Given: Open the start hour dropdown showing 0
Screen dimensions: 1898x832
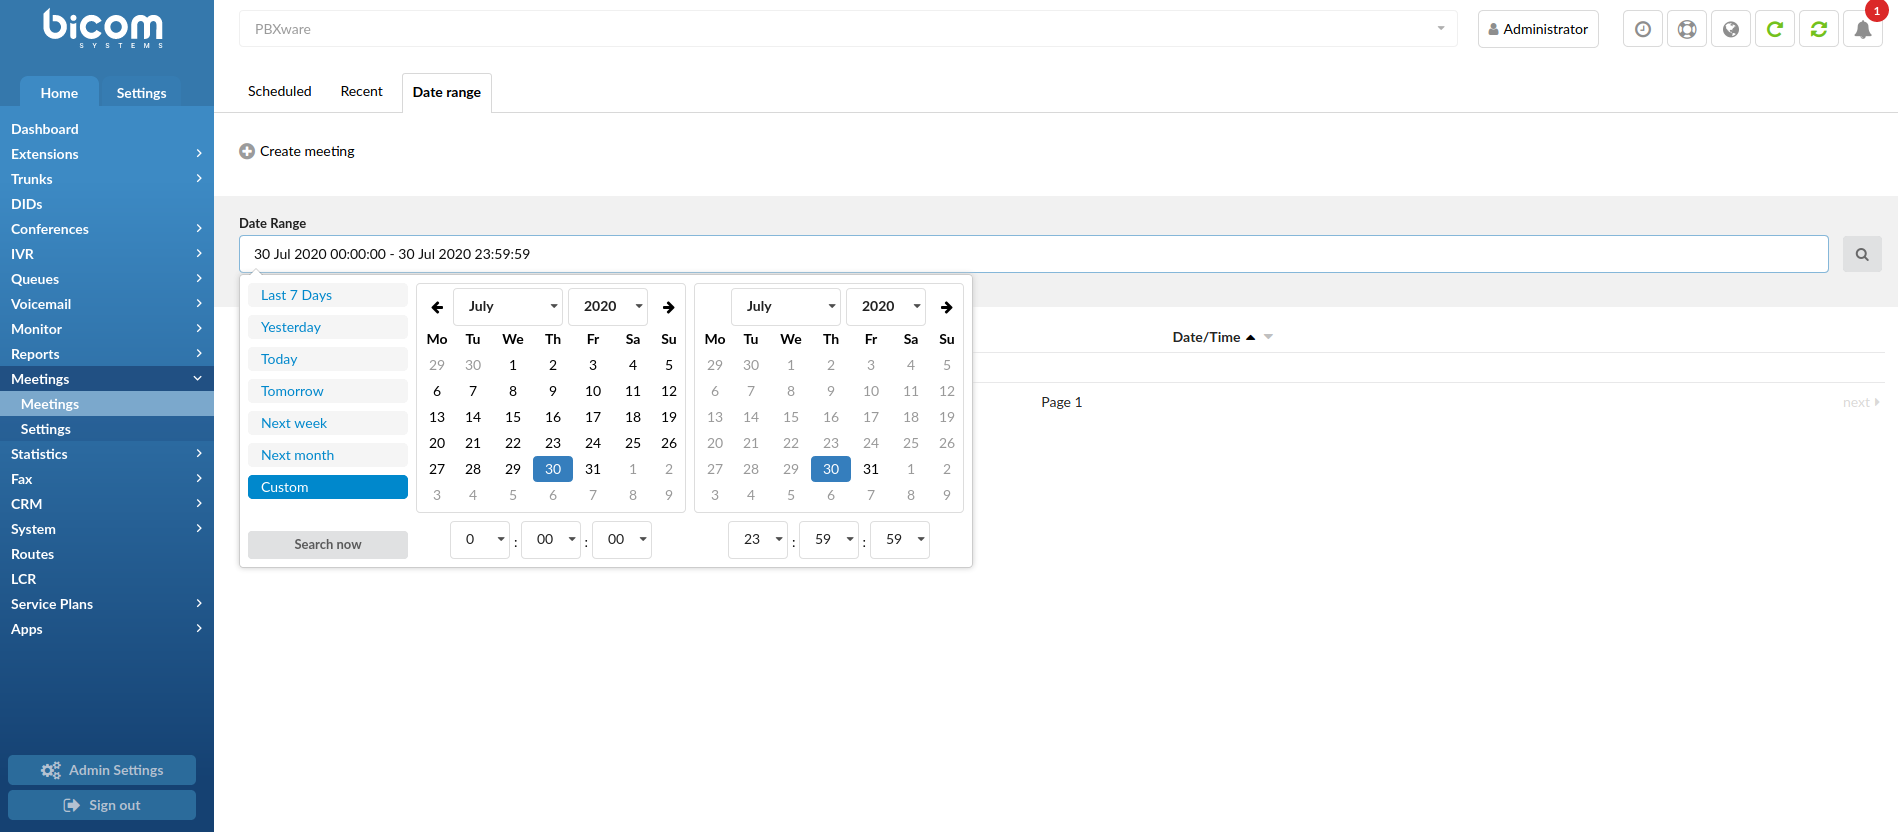Looking at the screenshot, I should [480, 539].
